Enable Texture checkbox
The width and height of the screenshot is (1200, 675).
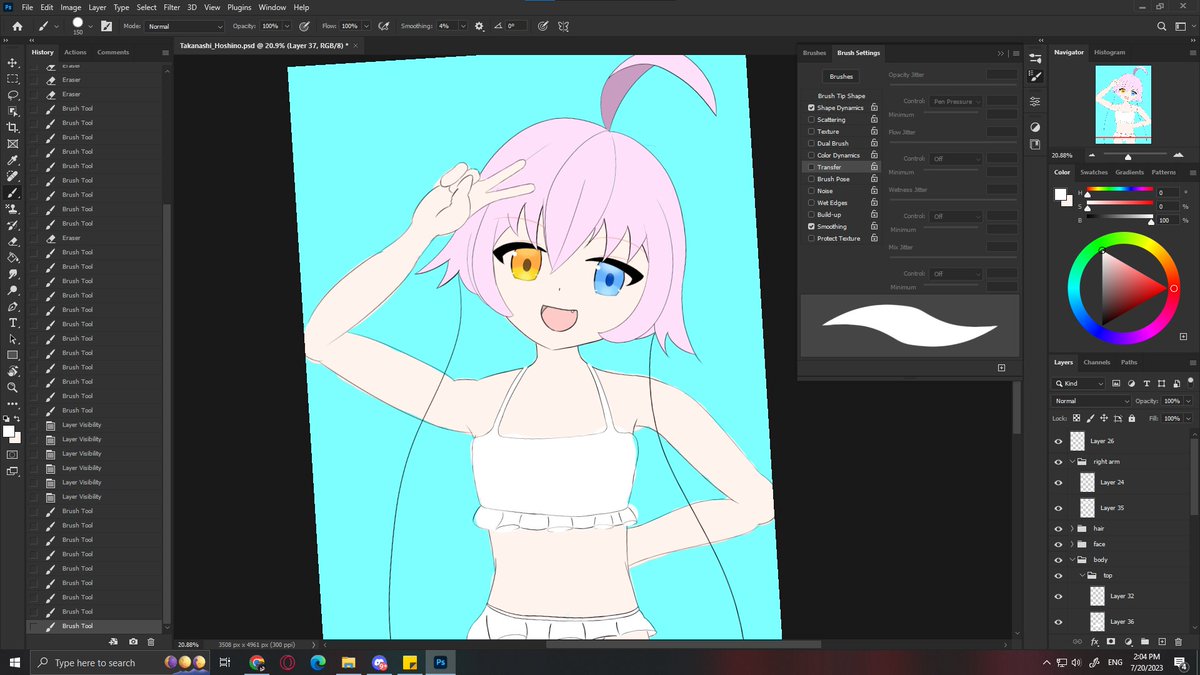pyautogui.click(x=811, y=132)
